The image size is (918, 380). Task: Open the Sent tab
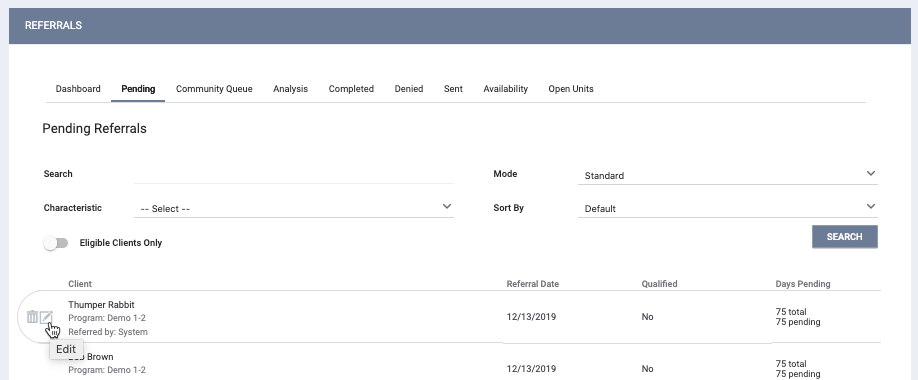453,89
